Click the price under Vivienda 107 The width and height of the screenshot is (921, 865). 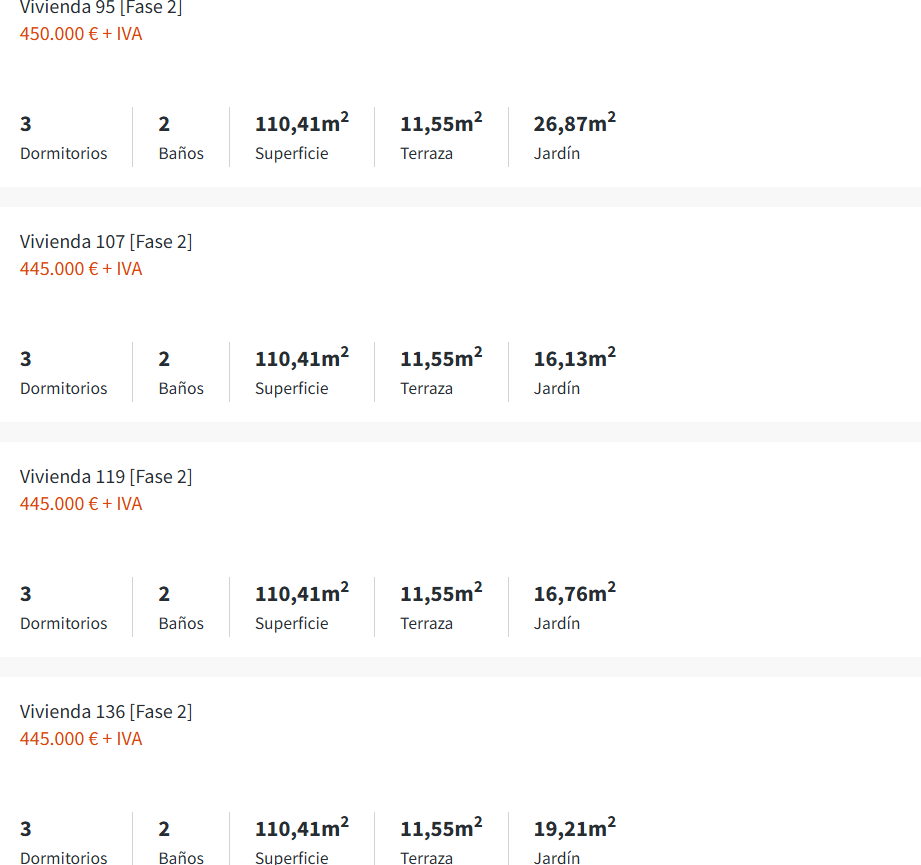tap(81, 269)
